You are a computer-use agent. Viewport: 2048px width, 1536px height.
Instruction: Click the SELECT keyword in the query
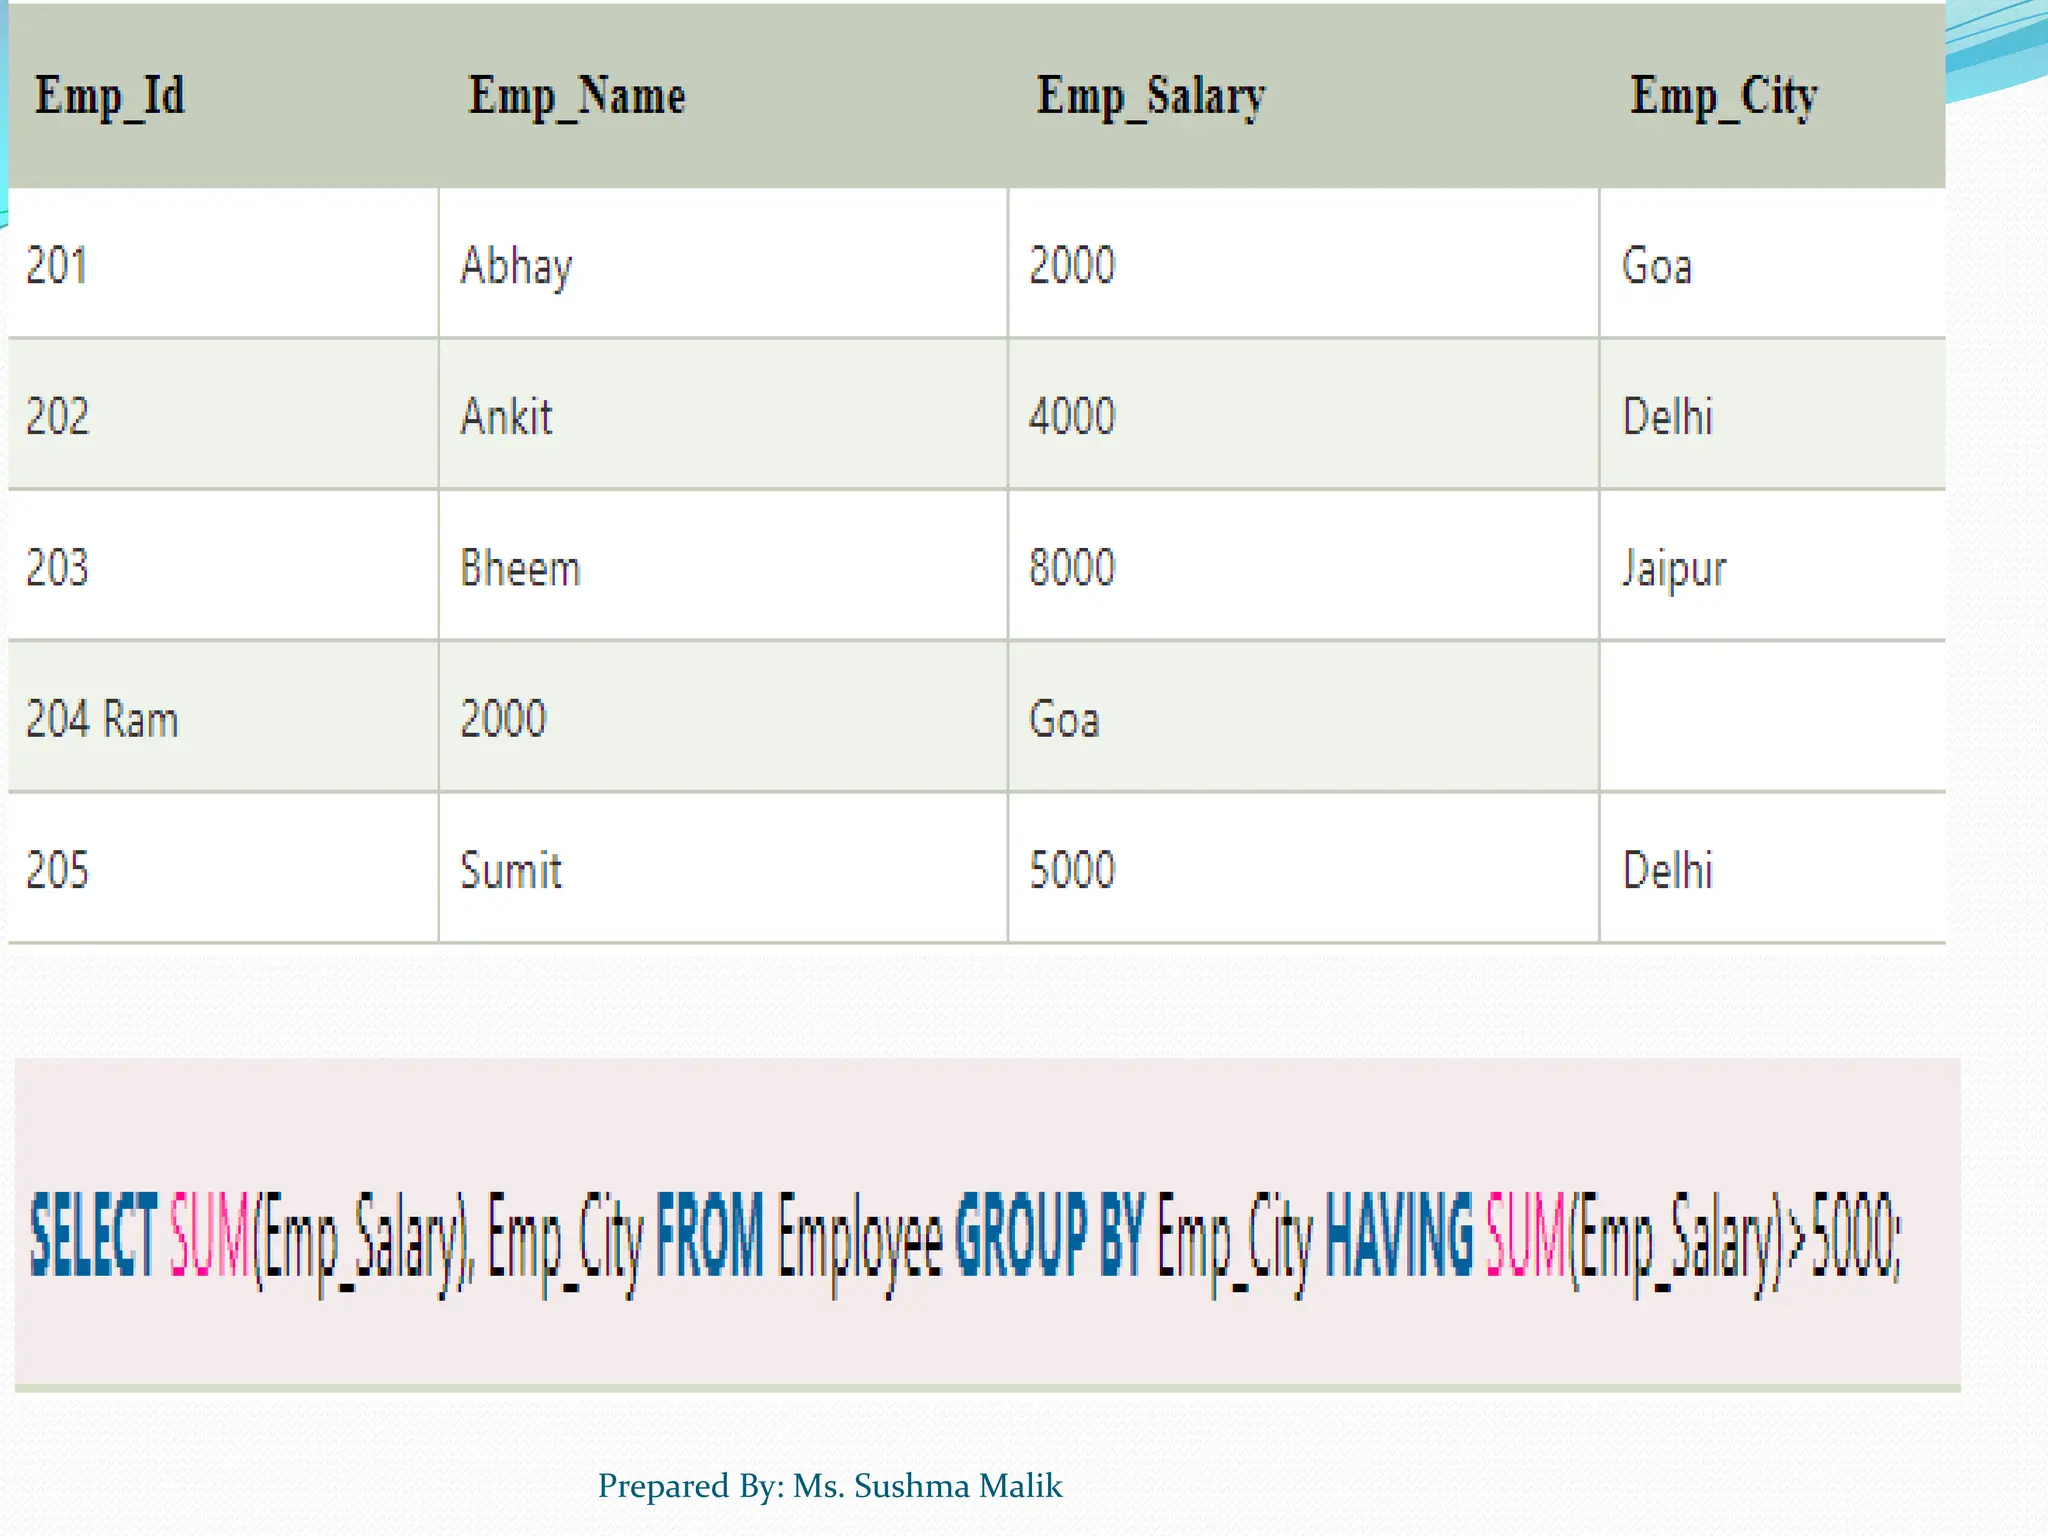coord(93,1235)
